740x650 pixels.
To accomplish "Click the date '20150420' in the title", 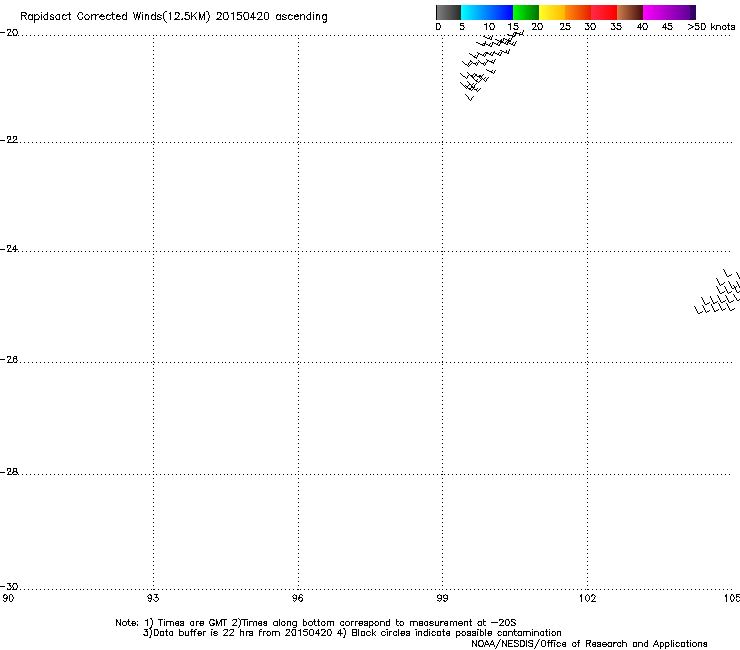I will click(x=243, y=16).
